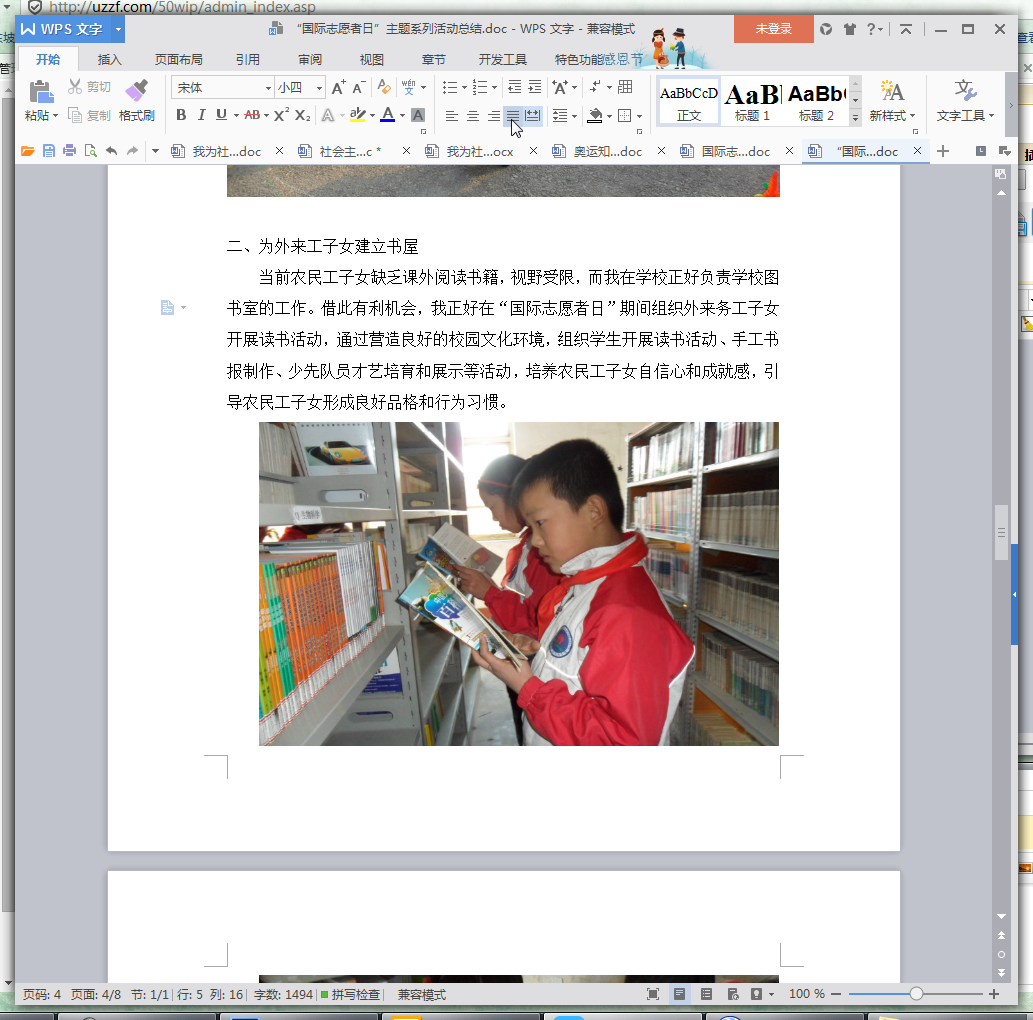Apply subscript X₂ formatting
The width and height of the screenshot is (1033, 1020).
[302, 115]
